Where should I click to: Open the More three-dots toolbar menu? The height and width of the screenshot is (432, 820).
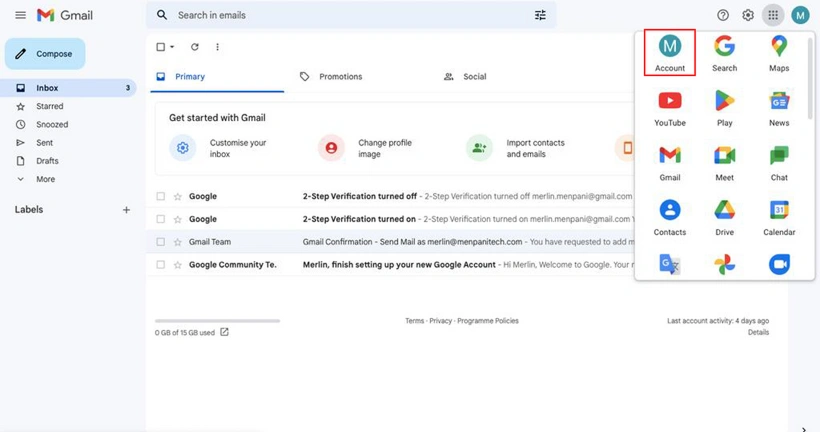tap(218, 47)
